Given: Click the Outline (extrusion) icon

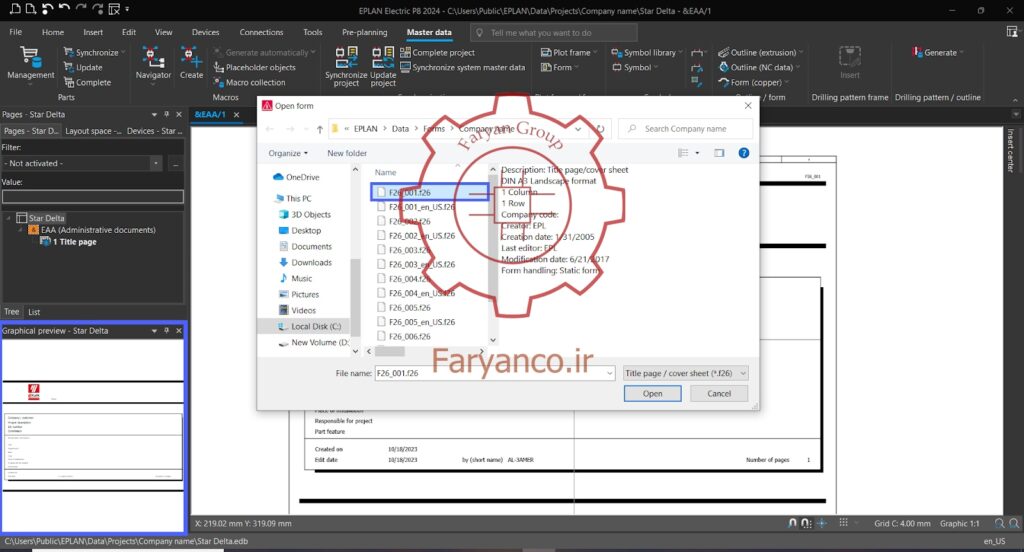Looking at the screenshot, I should click(724, 52).
